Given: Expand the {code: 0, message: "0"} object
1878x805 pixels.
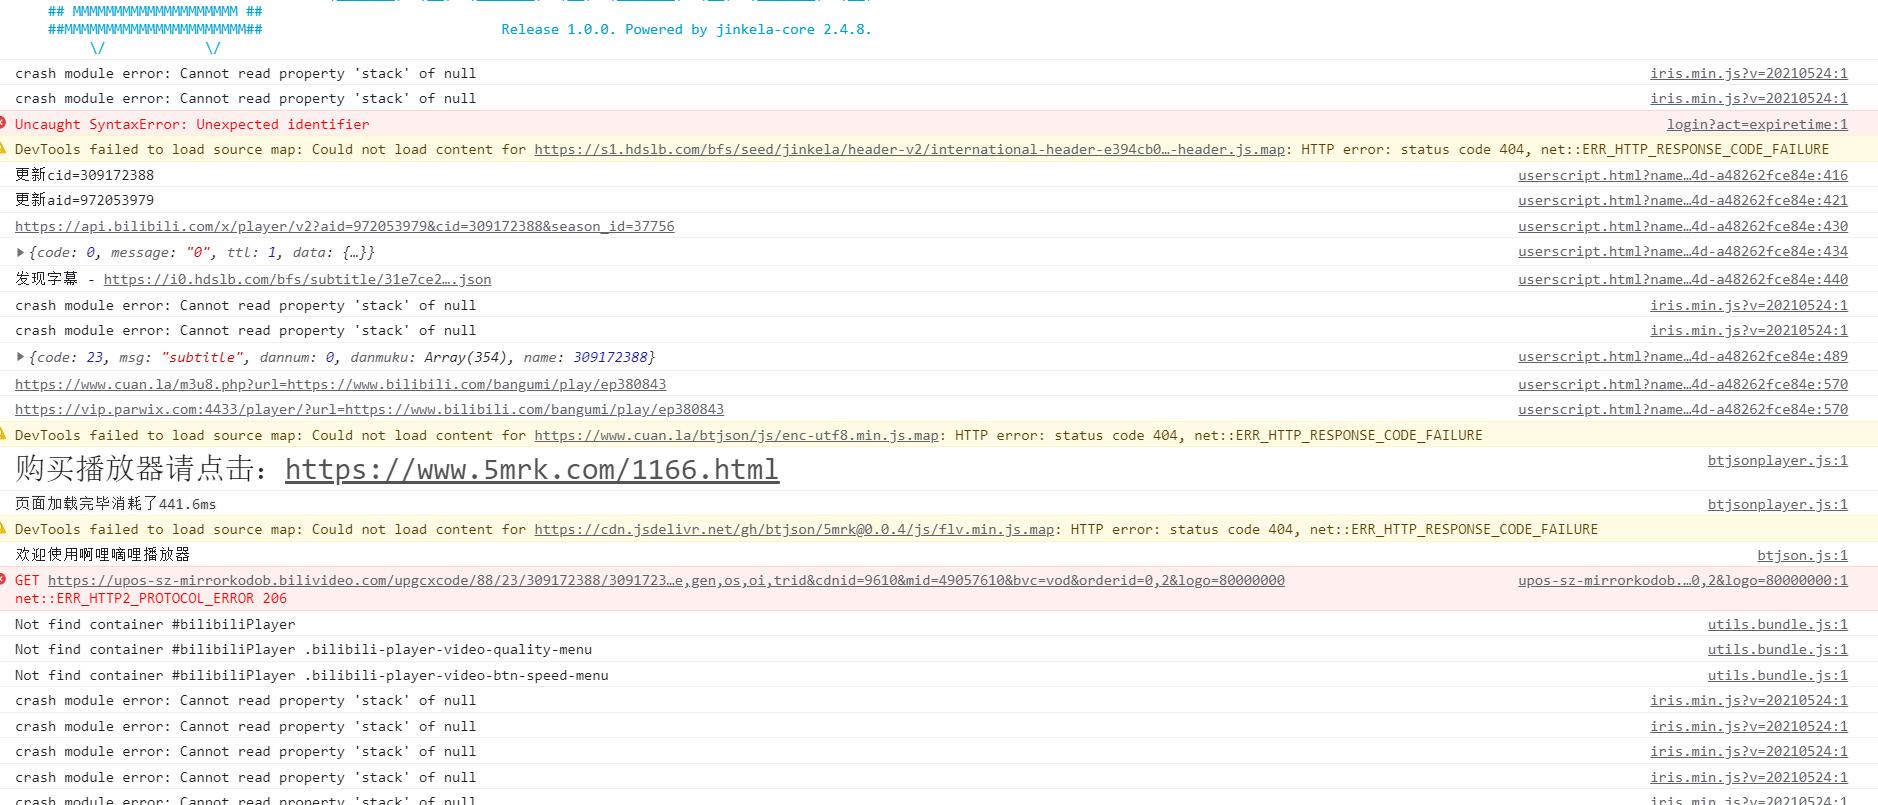Looking at the screenshot, I should click(x=20, y=253).
